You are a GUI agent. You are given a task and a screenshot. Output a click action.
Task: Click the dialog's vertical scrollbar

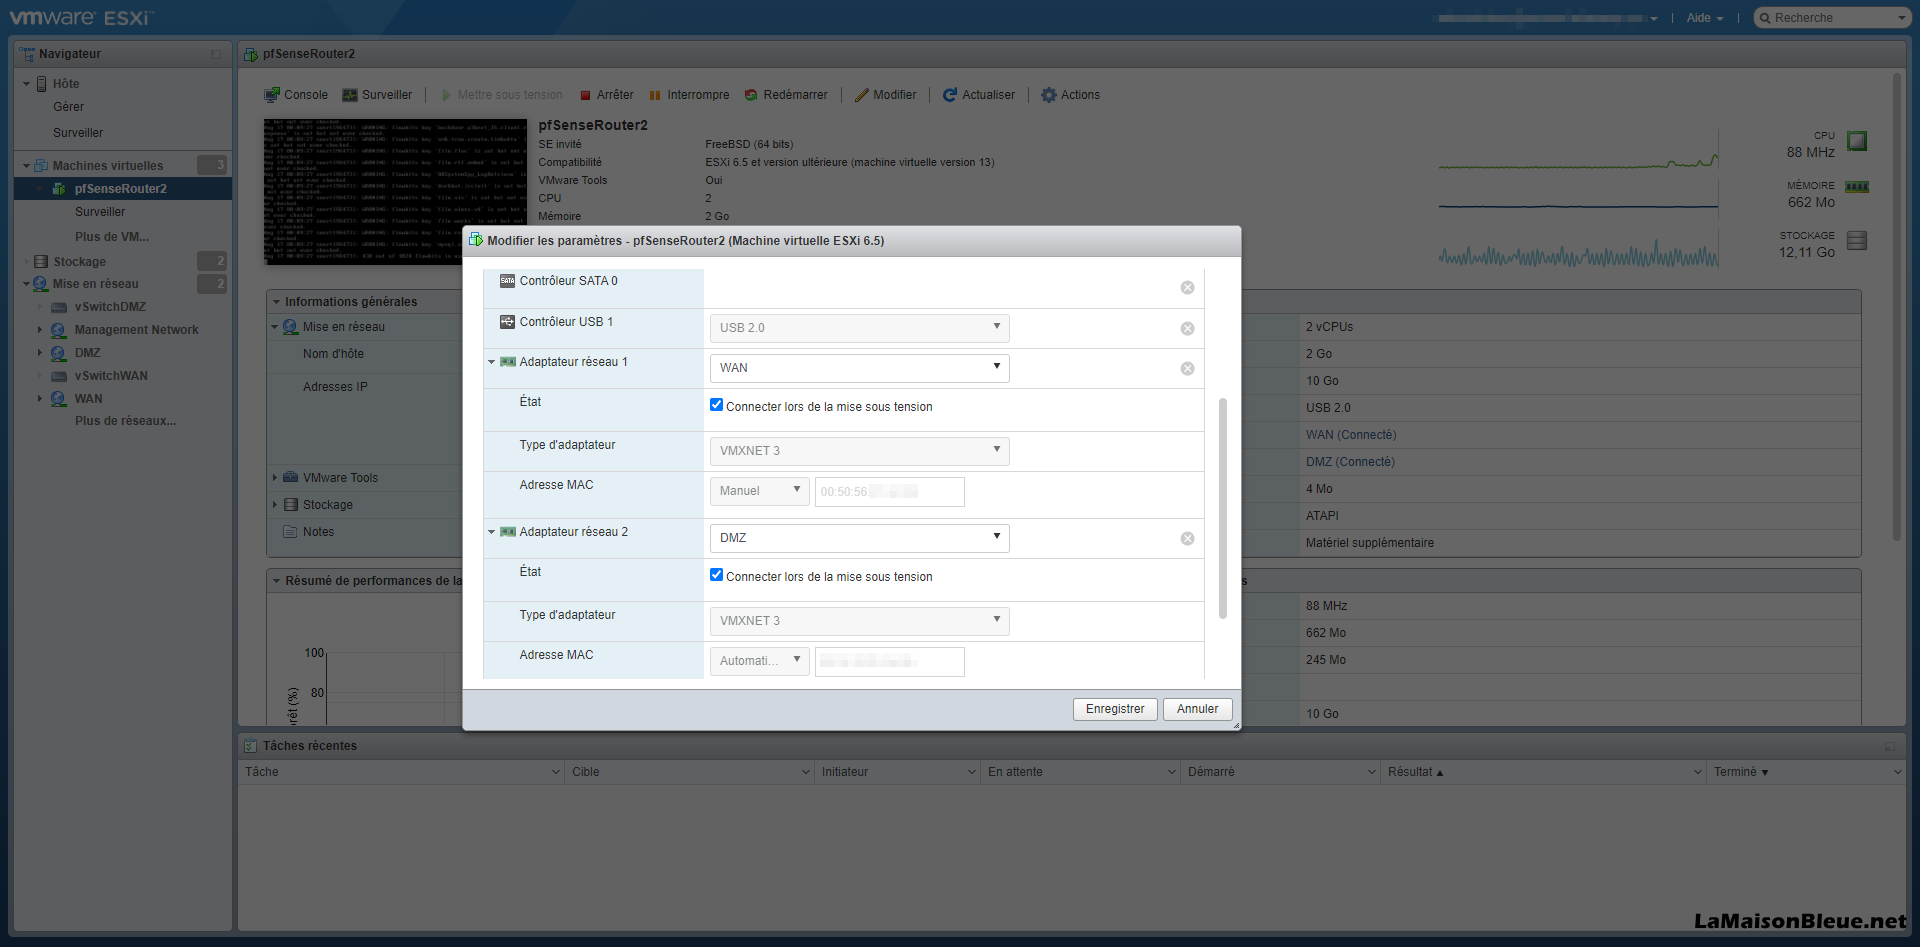(1222, 509)
